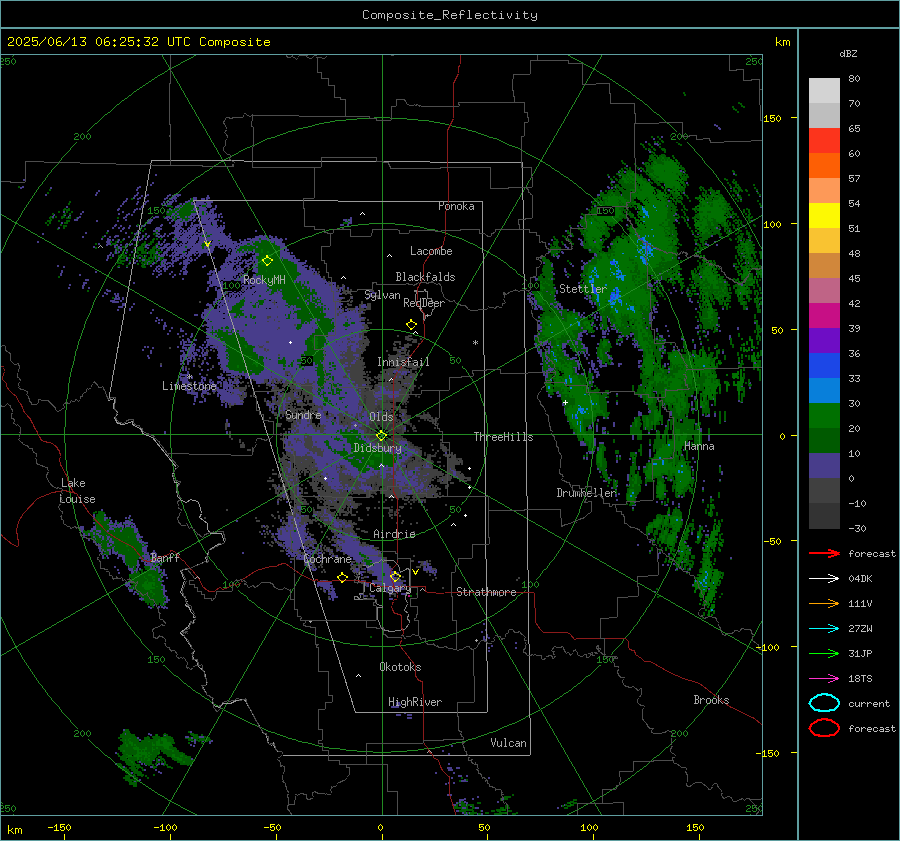Click the 20 dBZ green color swatch
The height and width of the screenshot is (841, 900).
click(824, 415)
